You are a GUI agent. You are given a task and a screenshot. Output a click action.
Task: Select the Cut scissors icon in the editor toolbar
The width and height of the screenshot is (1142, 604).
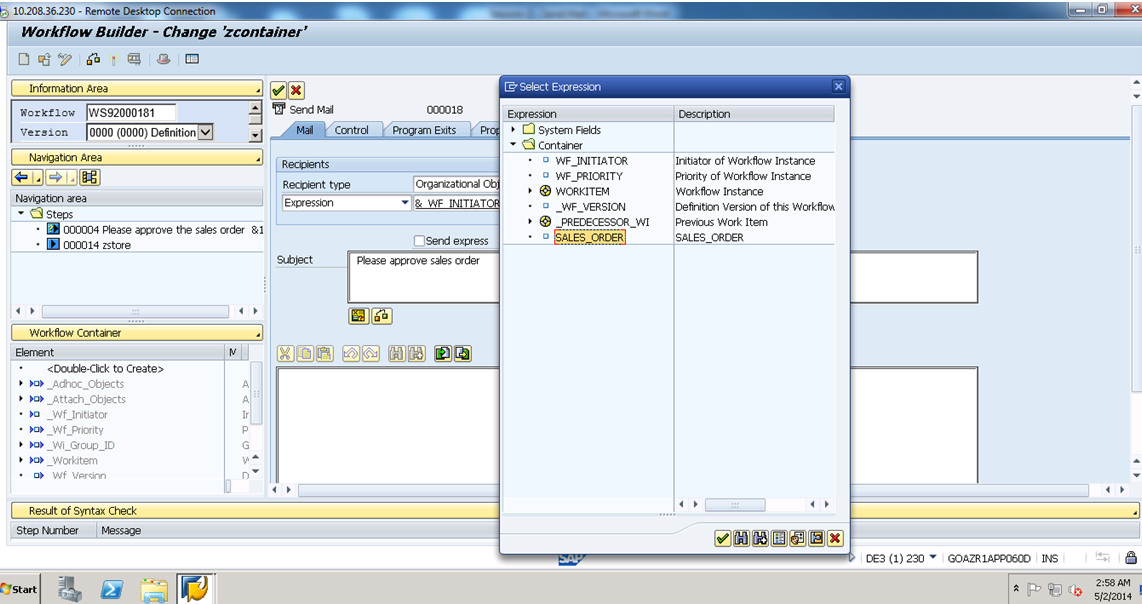pos(285,353)
